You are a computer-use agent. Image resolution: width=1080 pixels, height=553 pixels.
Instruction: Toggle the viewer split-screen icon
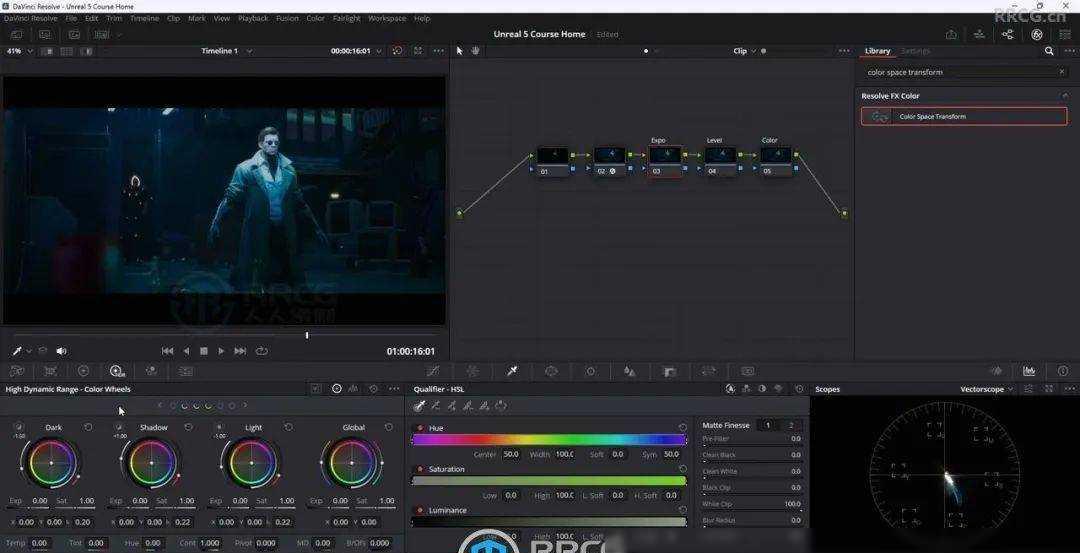click(x=66, y=51)
